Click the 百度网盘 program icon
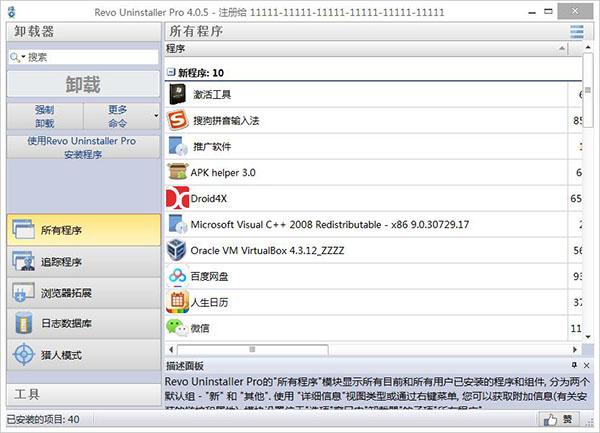This screenshot has height=433, width=600. click(x=177, y=276)
